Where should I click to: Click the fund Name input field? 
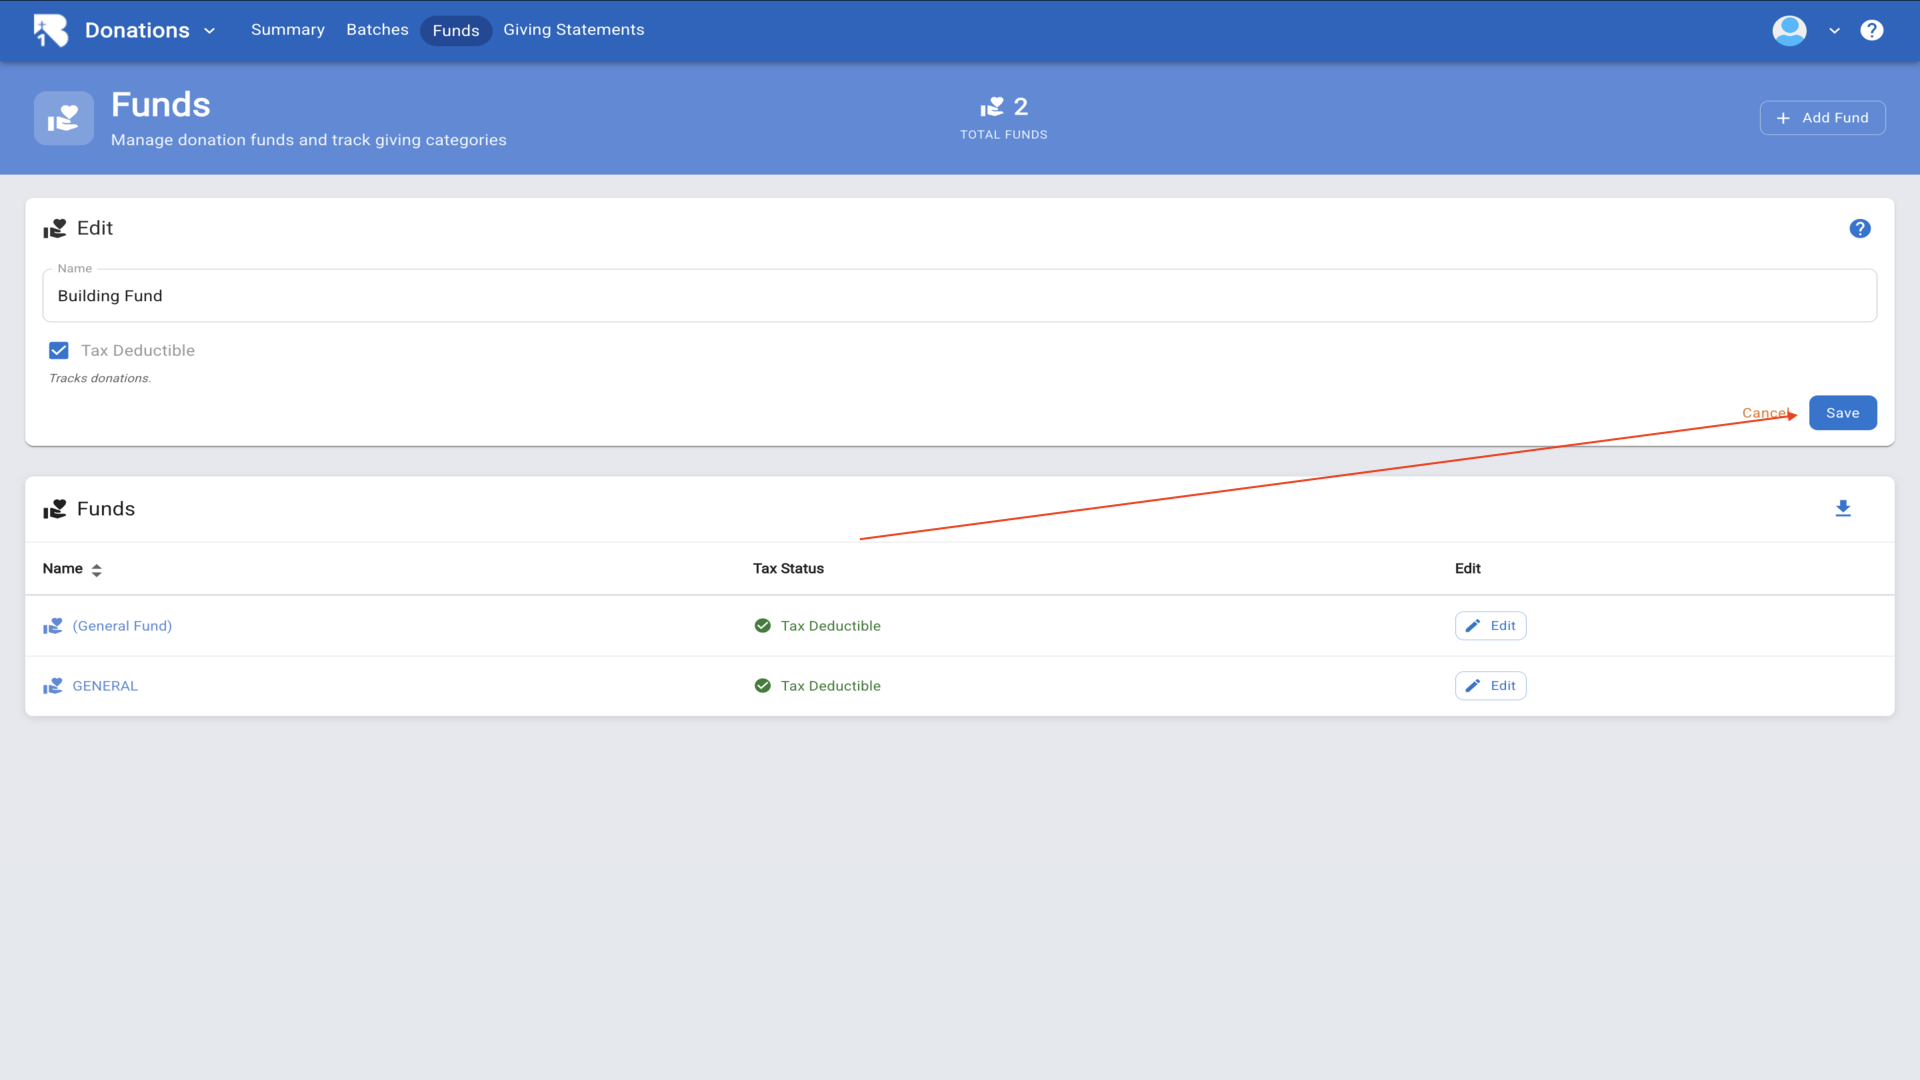[958, 296]
